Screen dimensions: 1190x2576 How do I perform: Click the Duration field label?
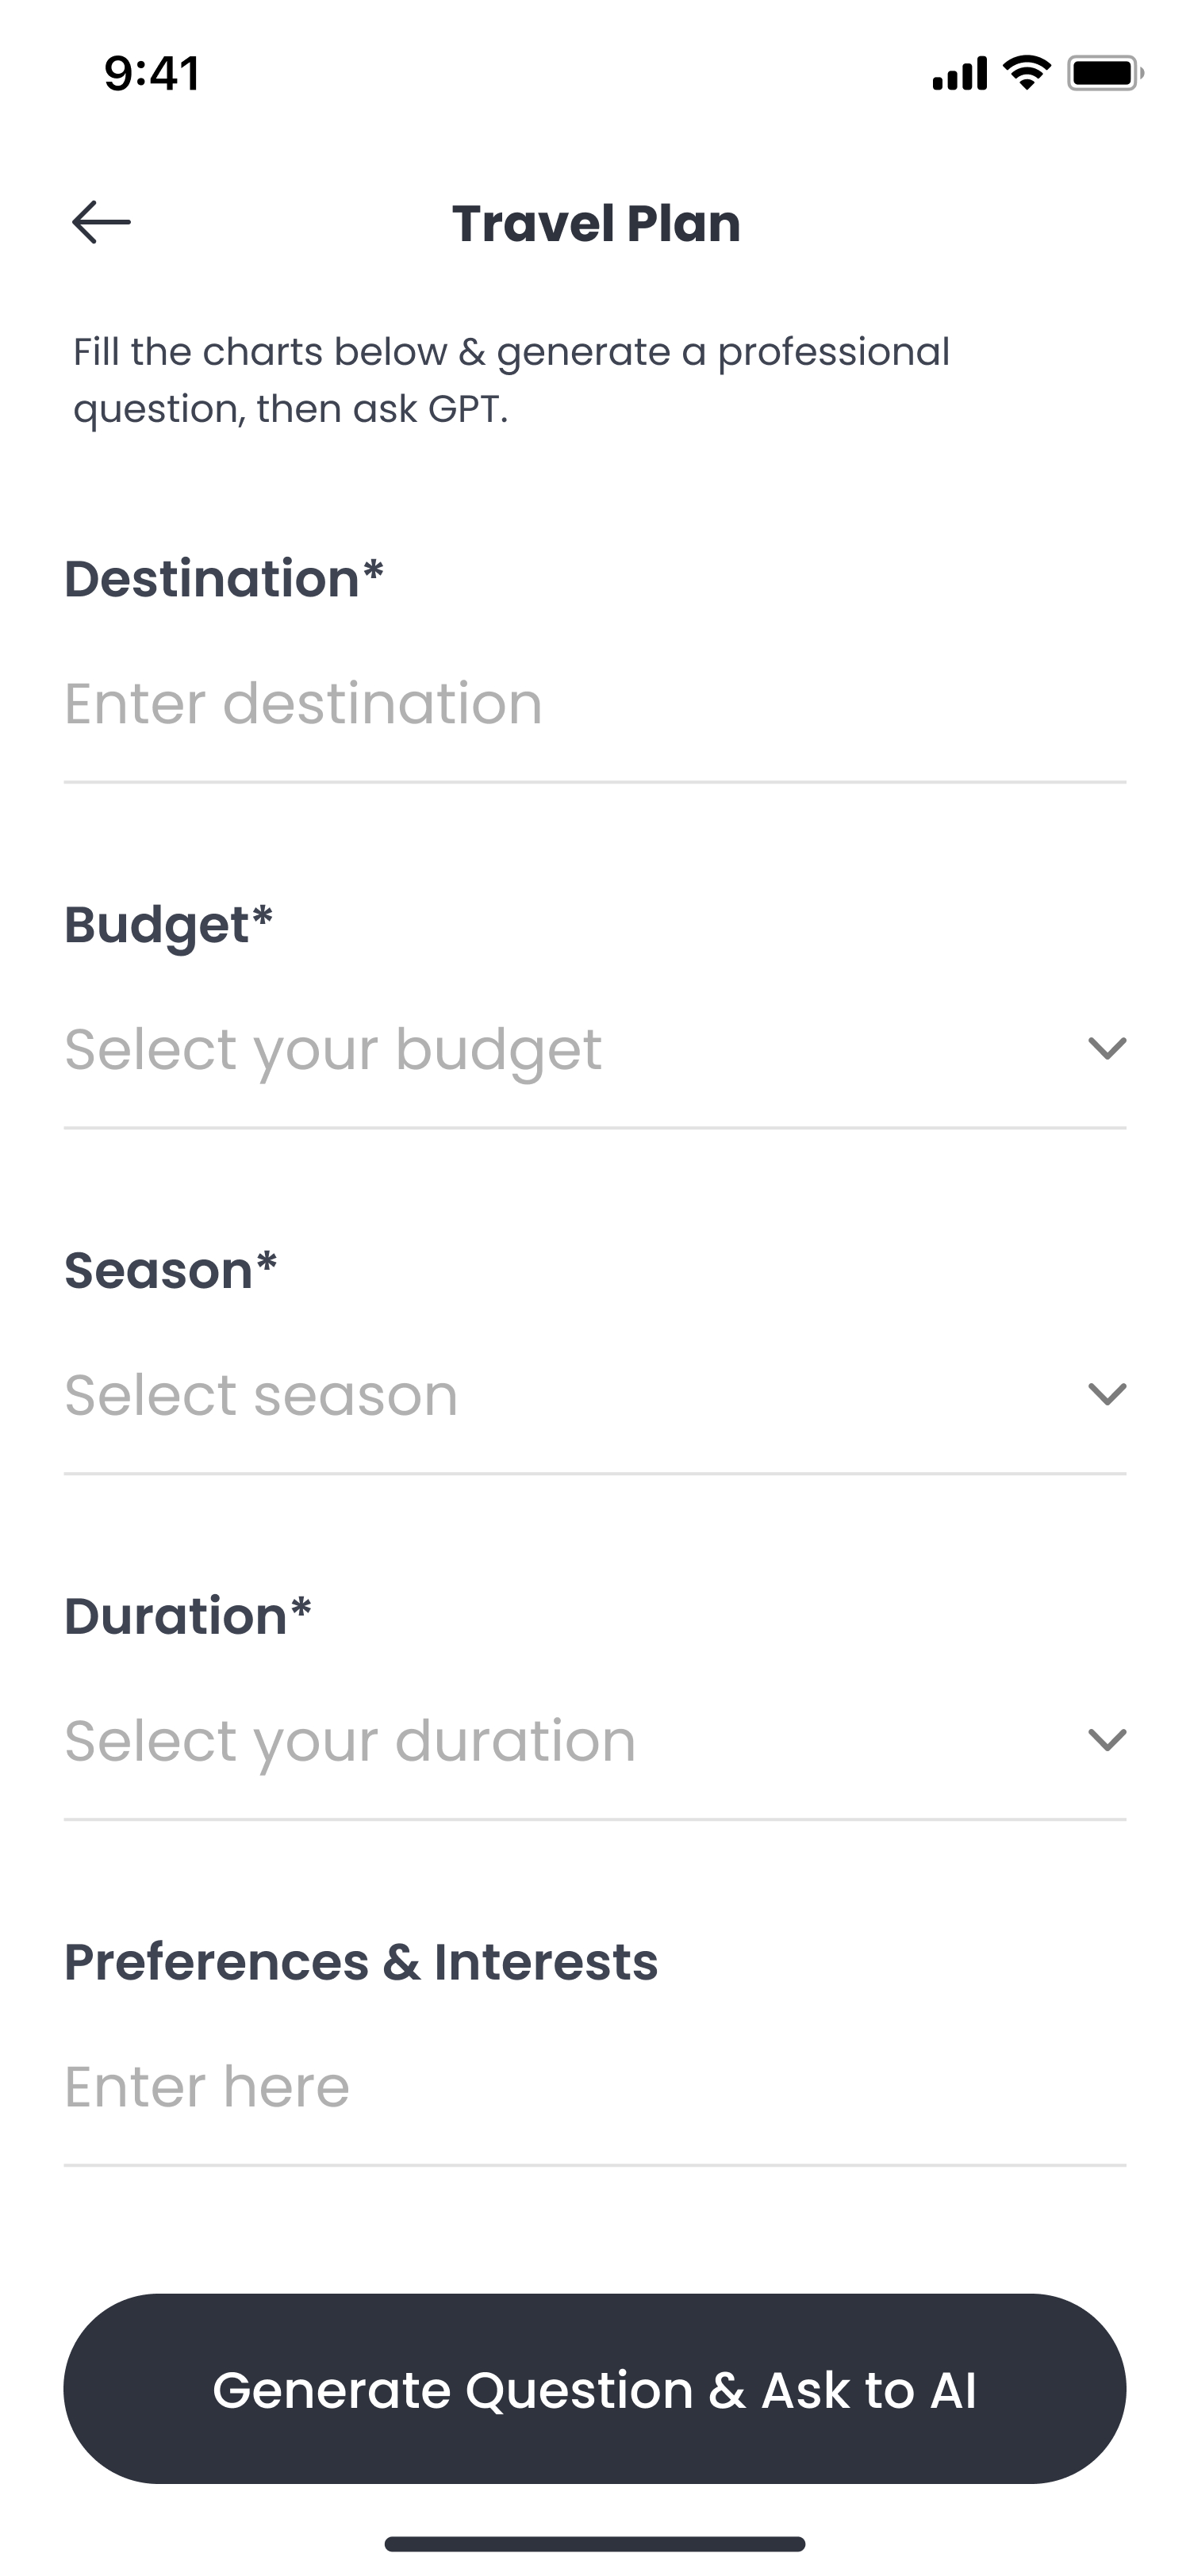(188, 1616)
